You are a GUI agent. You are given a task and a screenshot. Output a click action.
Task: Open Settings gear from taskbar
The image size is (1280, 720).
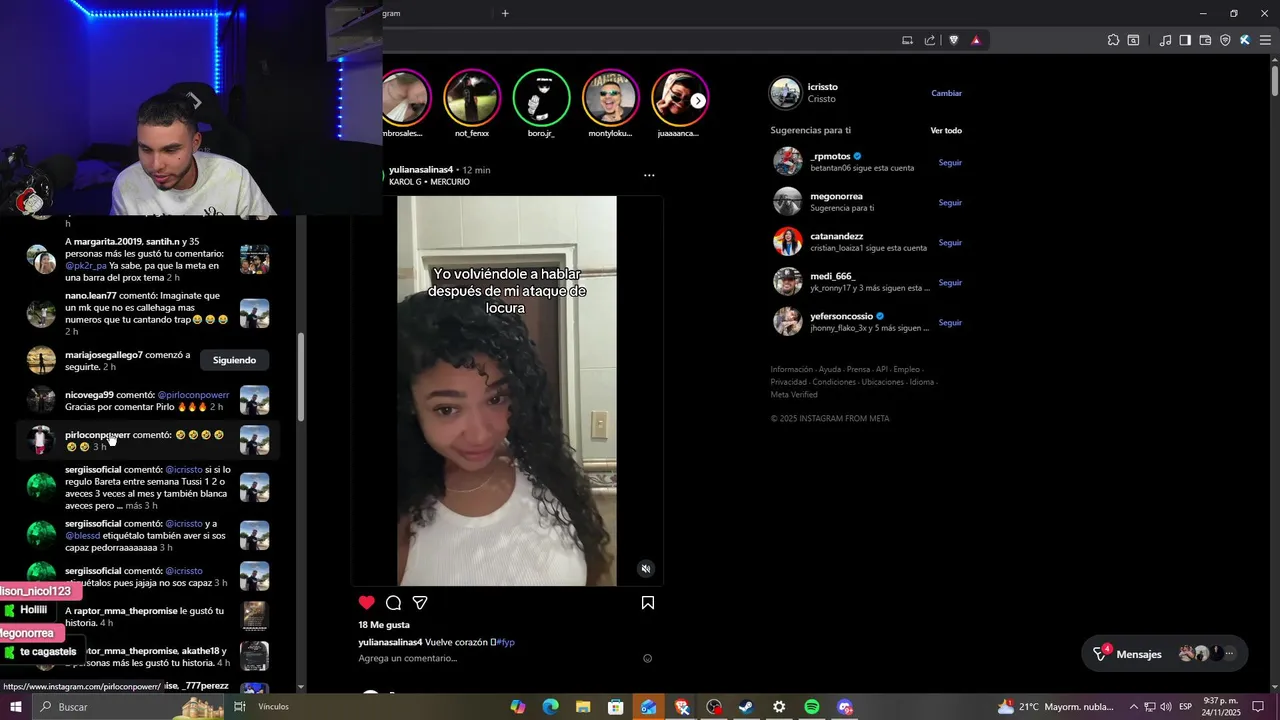(779, 707)
